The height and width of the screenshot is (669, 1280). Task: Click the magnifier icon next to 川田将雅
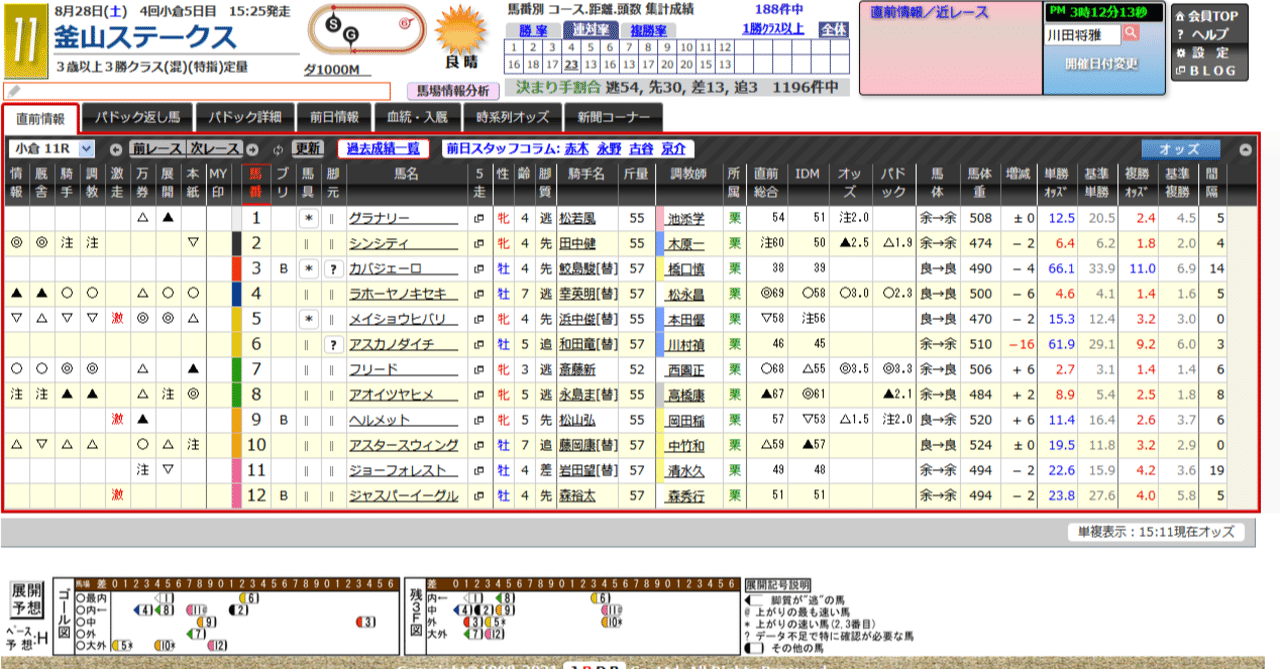(x=1129, y=33)
